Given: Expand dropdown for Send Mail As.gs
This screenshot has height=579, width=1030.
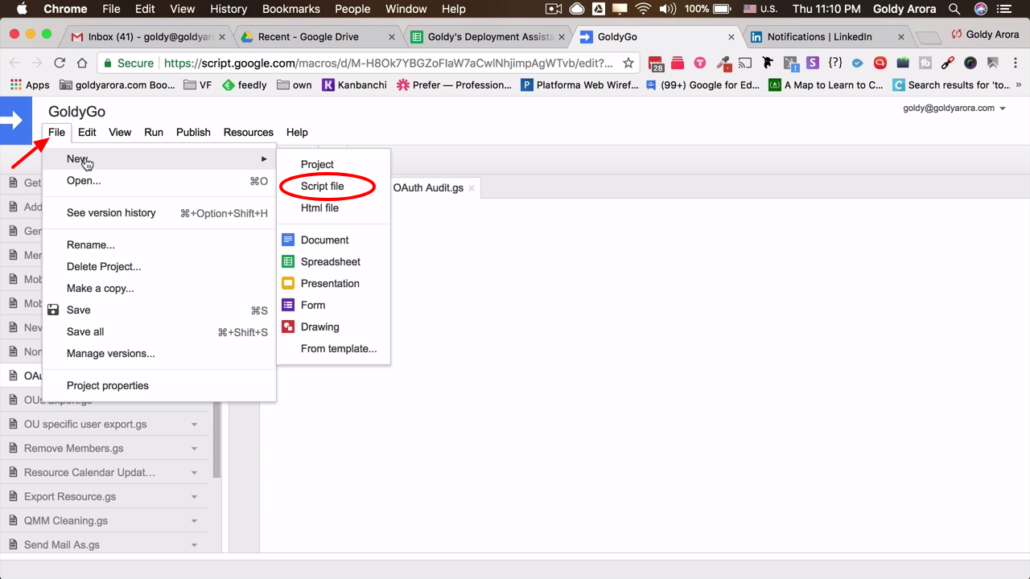Looking at the screenshot, I should tap(194, 545).
